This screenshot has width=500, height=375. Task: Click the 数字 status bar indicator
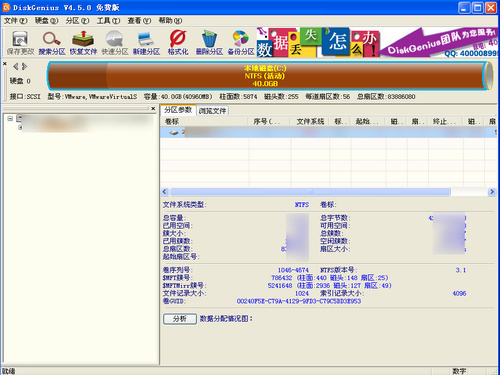click(459, 371)
